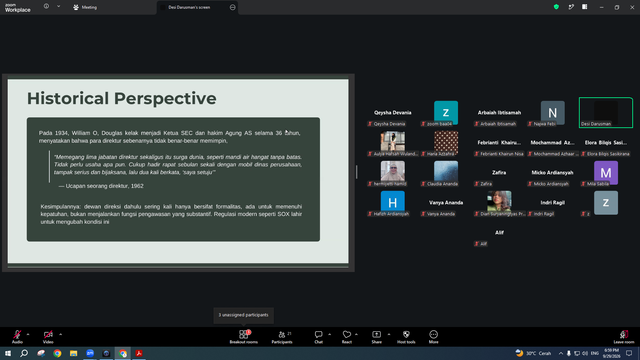
Task: Open first Chrome icon in taskbar
Action: 57,353
